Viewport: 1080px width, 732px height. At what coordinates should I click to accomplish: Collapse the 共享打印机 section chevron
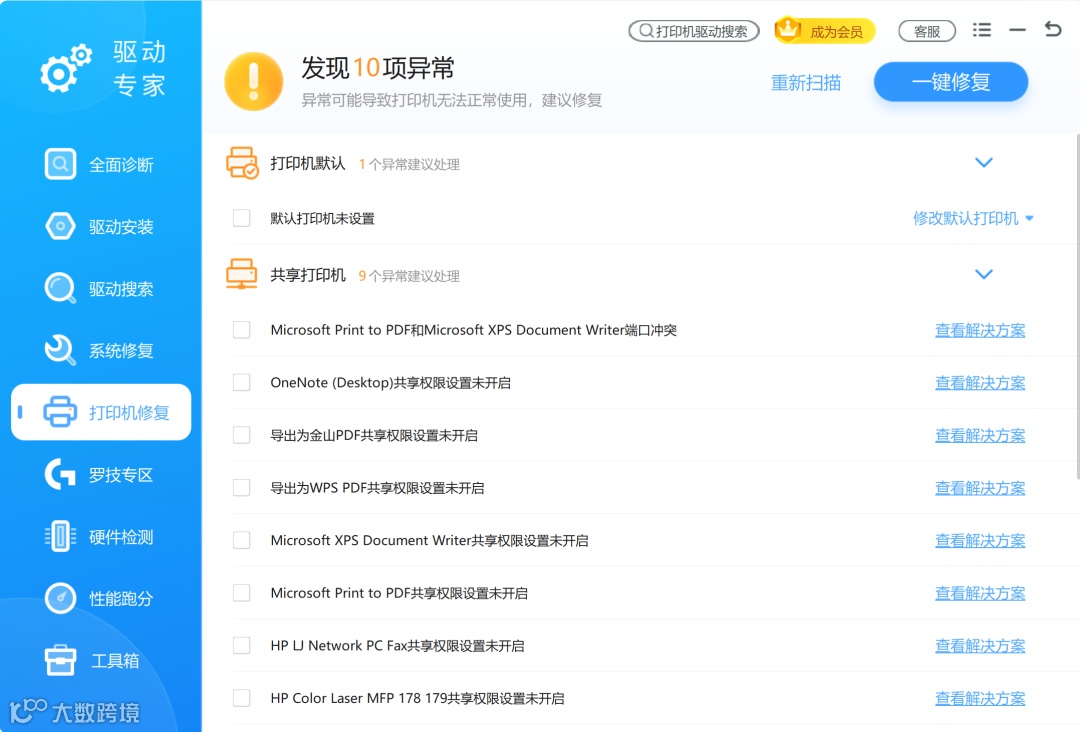[984, 274]
